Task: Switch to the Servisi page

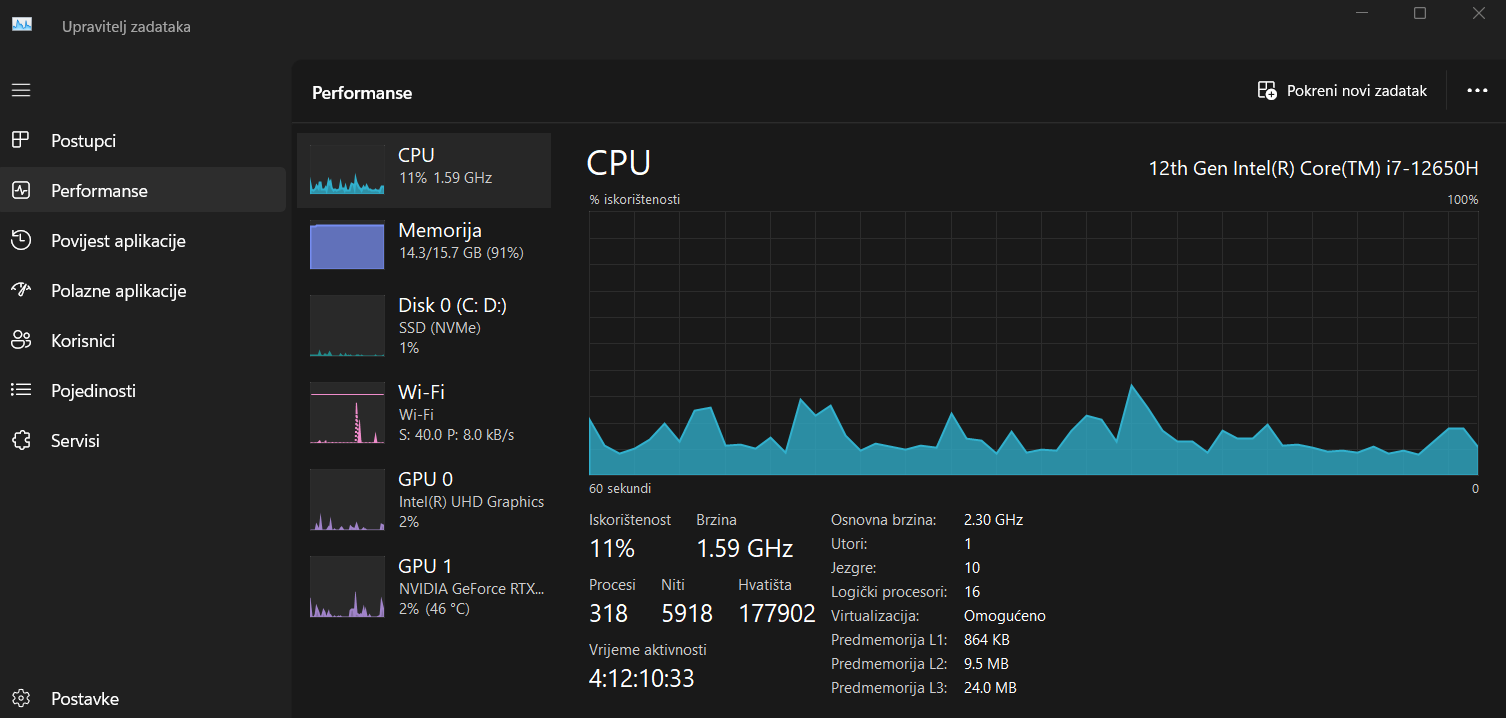Action: [143, 440]
